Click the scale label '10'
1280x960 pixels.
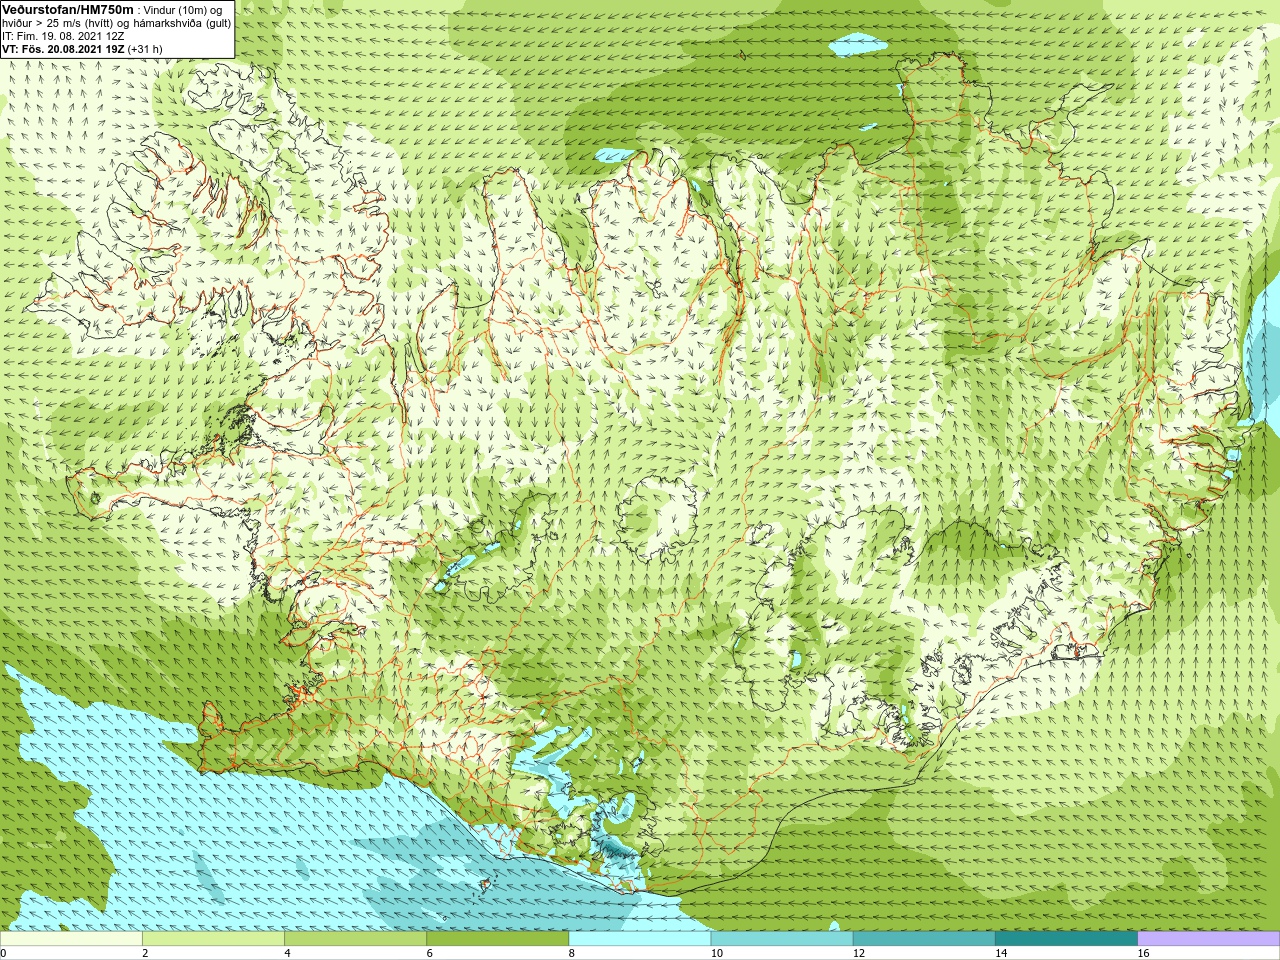717,953
